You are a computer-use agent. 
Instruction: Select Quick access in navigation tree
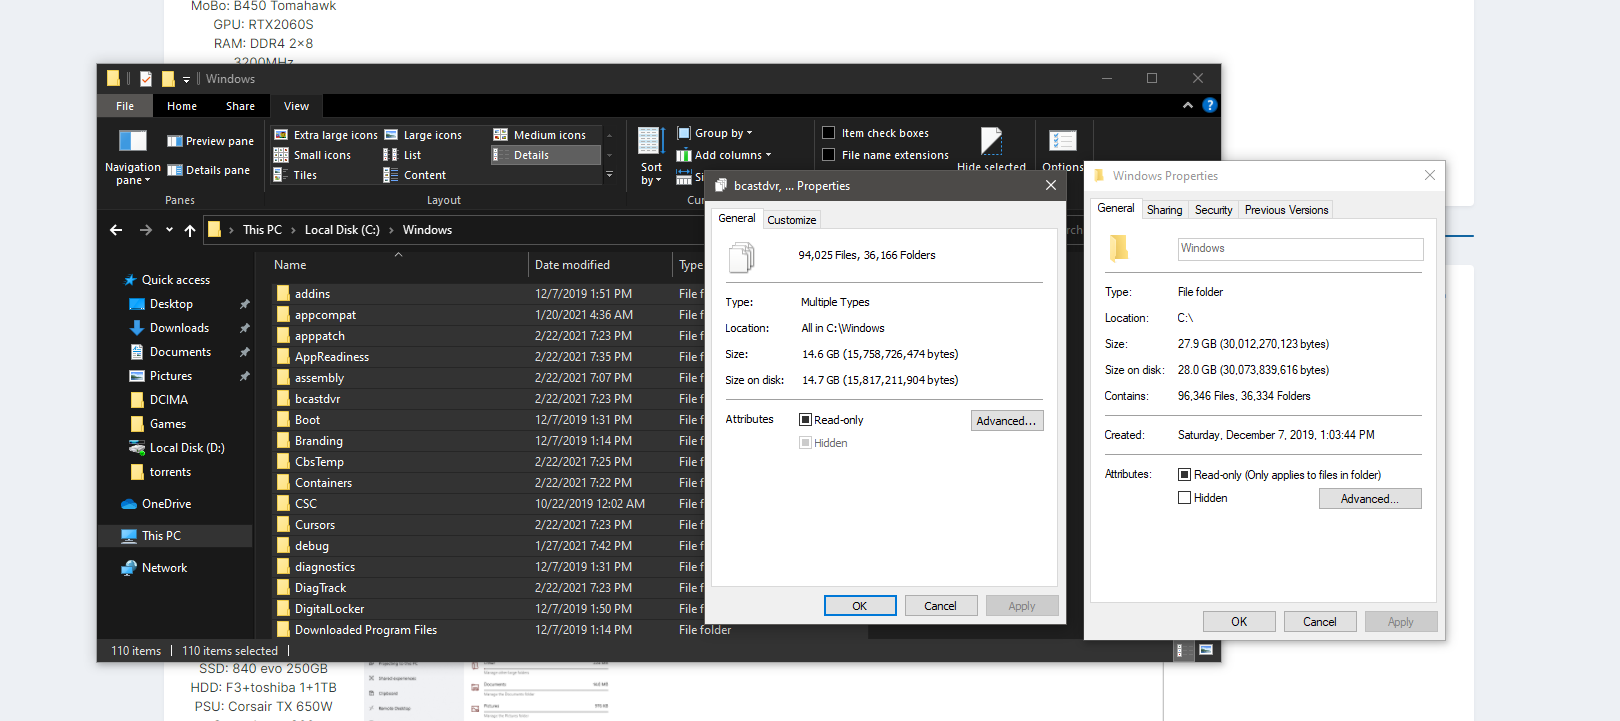pos(176,280)
